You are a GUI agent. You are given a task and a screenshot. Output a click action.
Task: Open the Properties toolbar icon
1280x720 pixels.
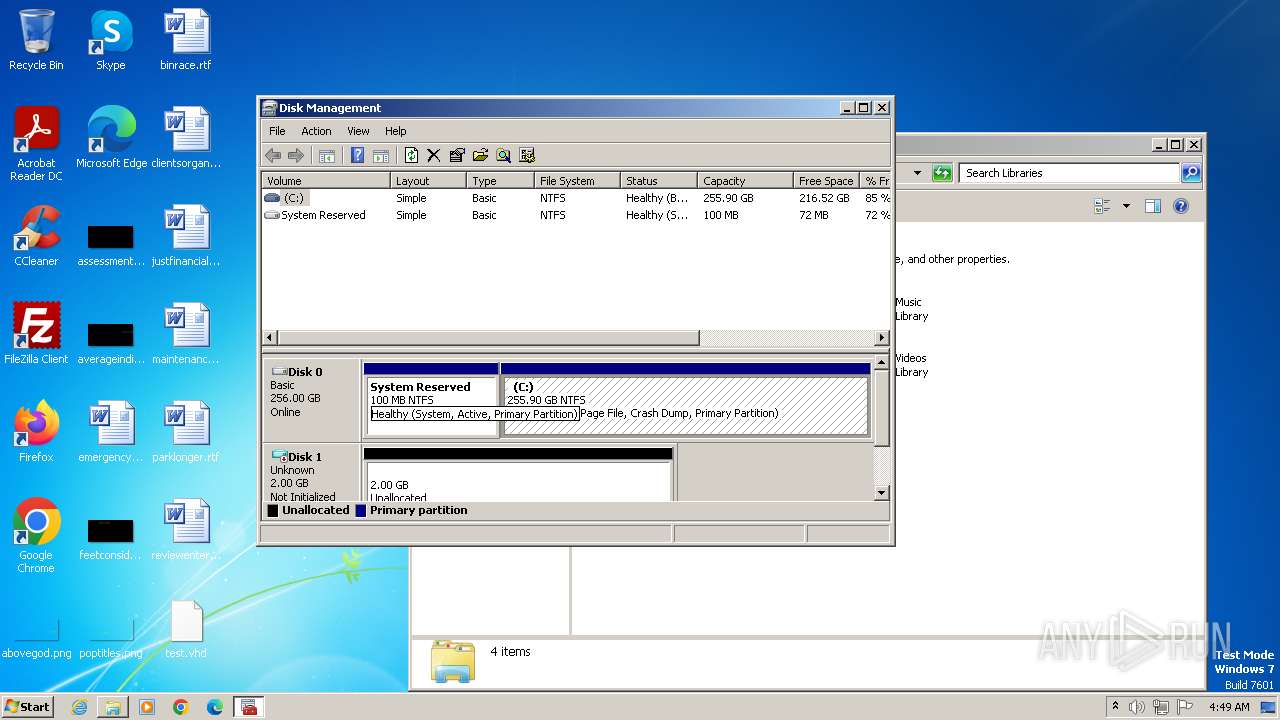(x=457, y=155)
